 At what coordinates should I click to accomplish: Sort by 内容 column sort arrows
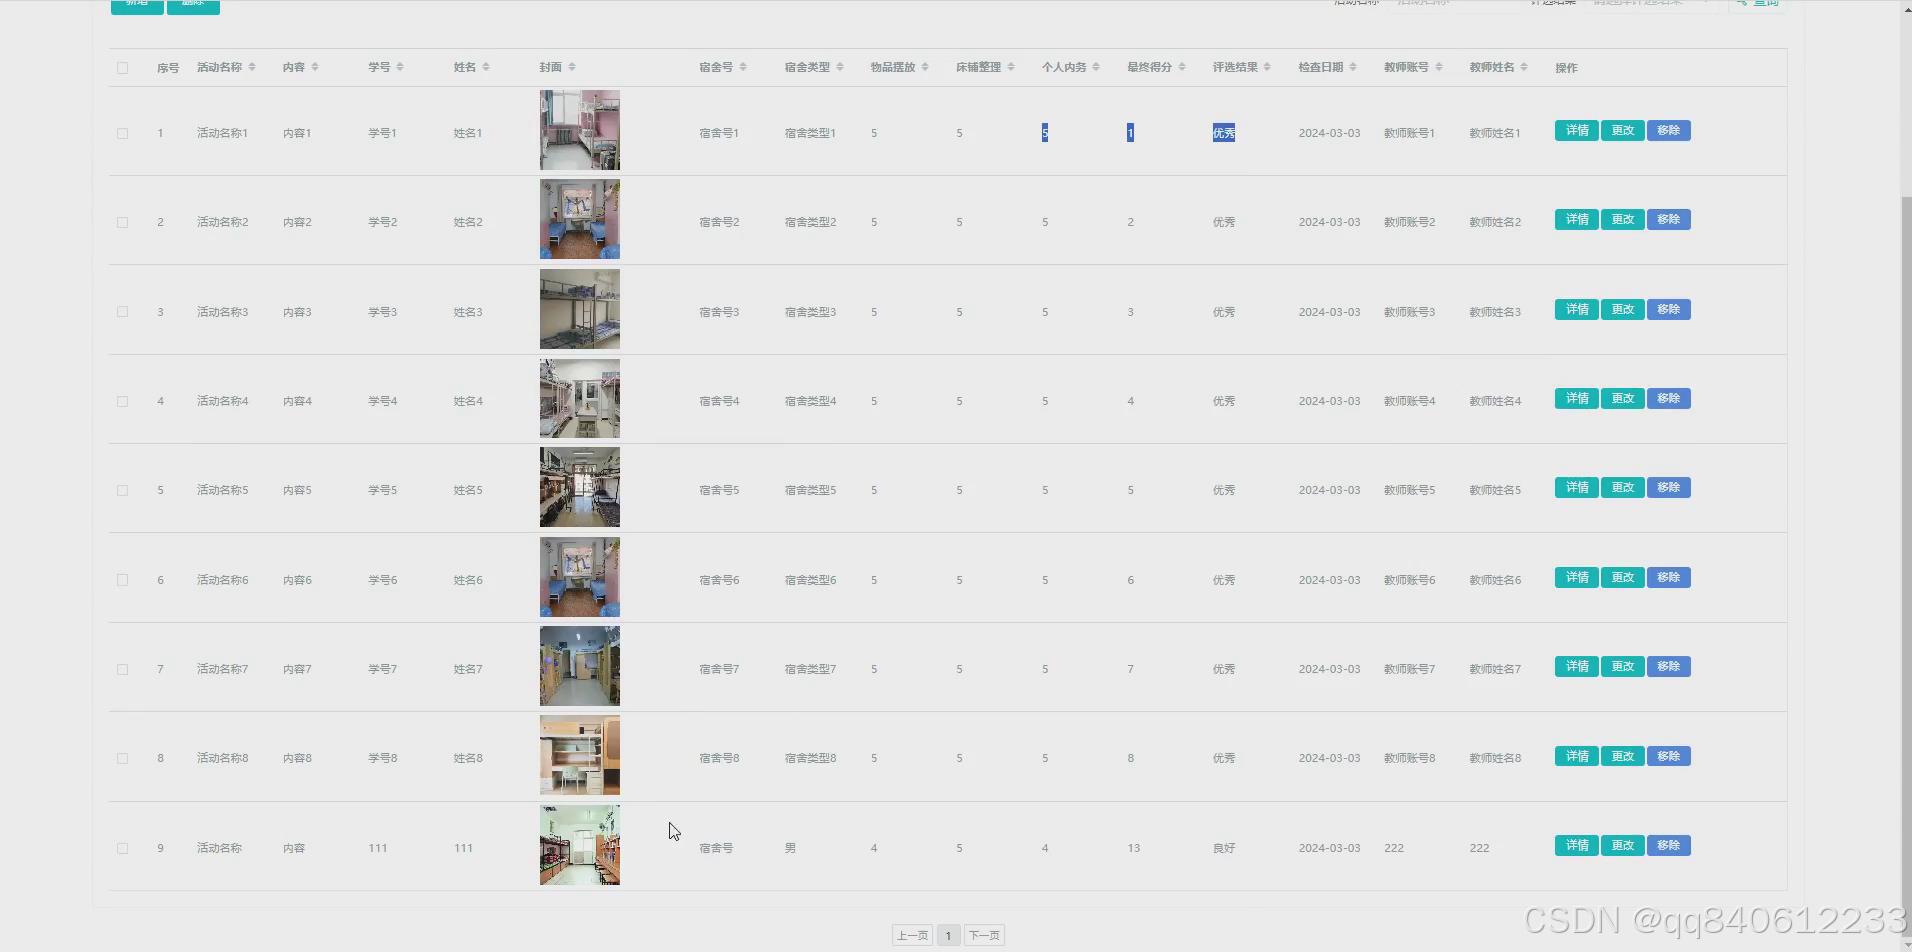pos(315,67)
